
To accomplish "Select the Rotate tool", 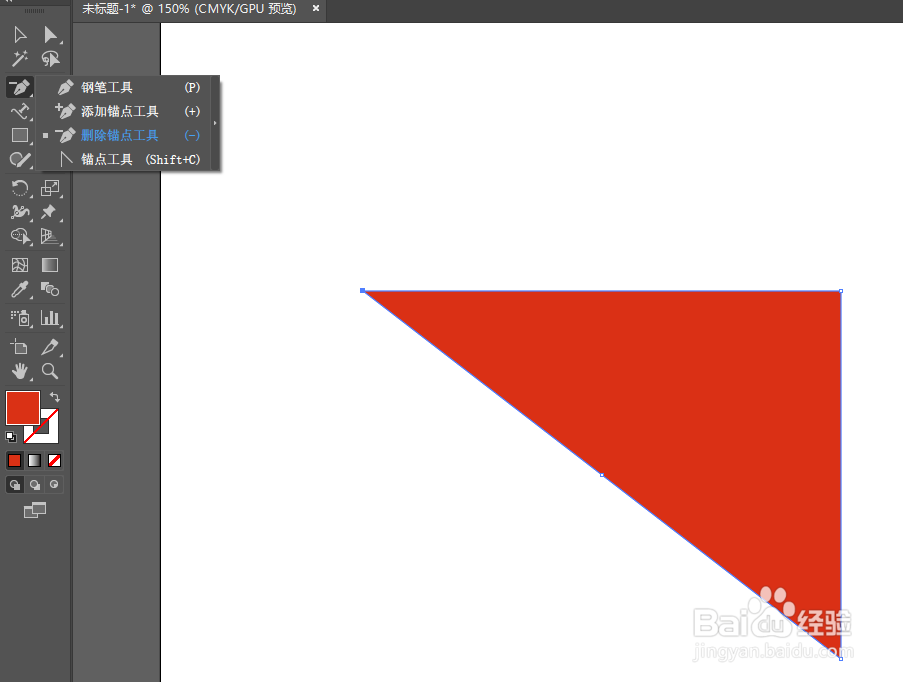I will (20, 188).
